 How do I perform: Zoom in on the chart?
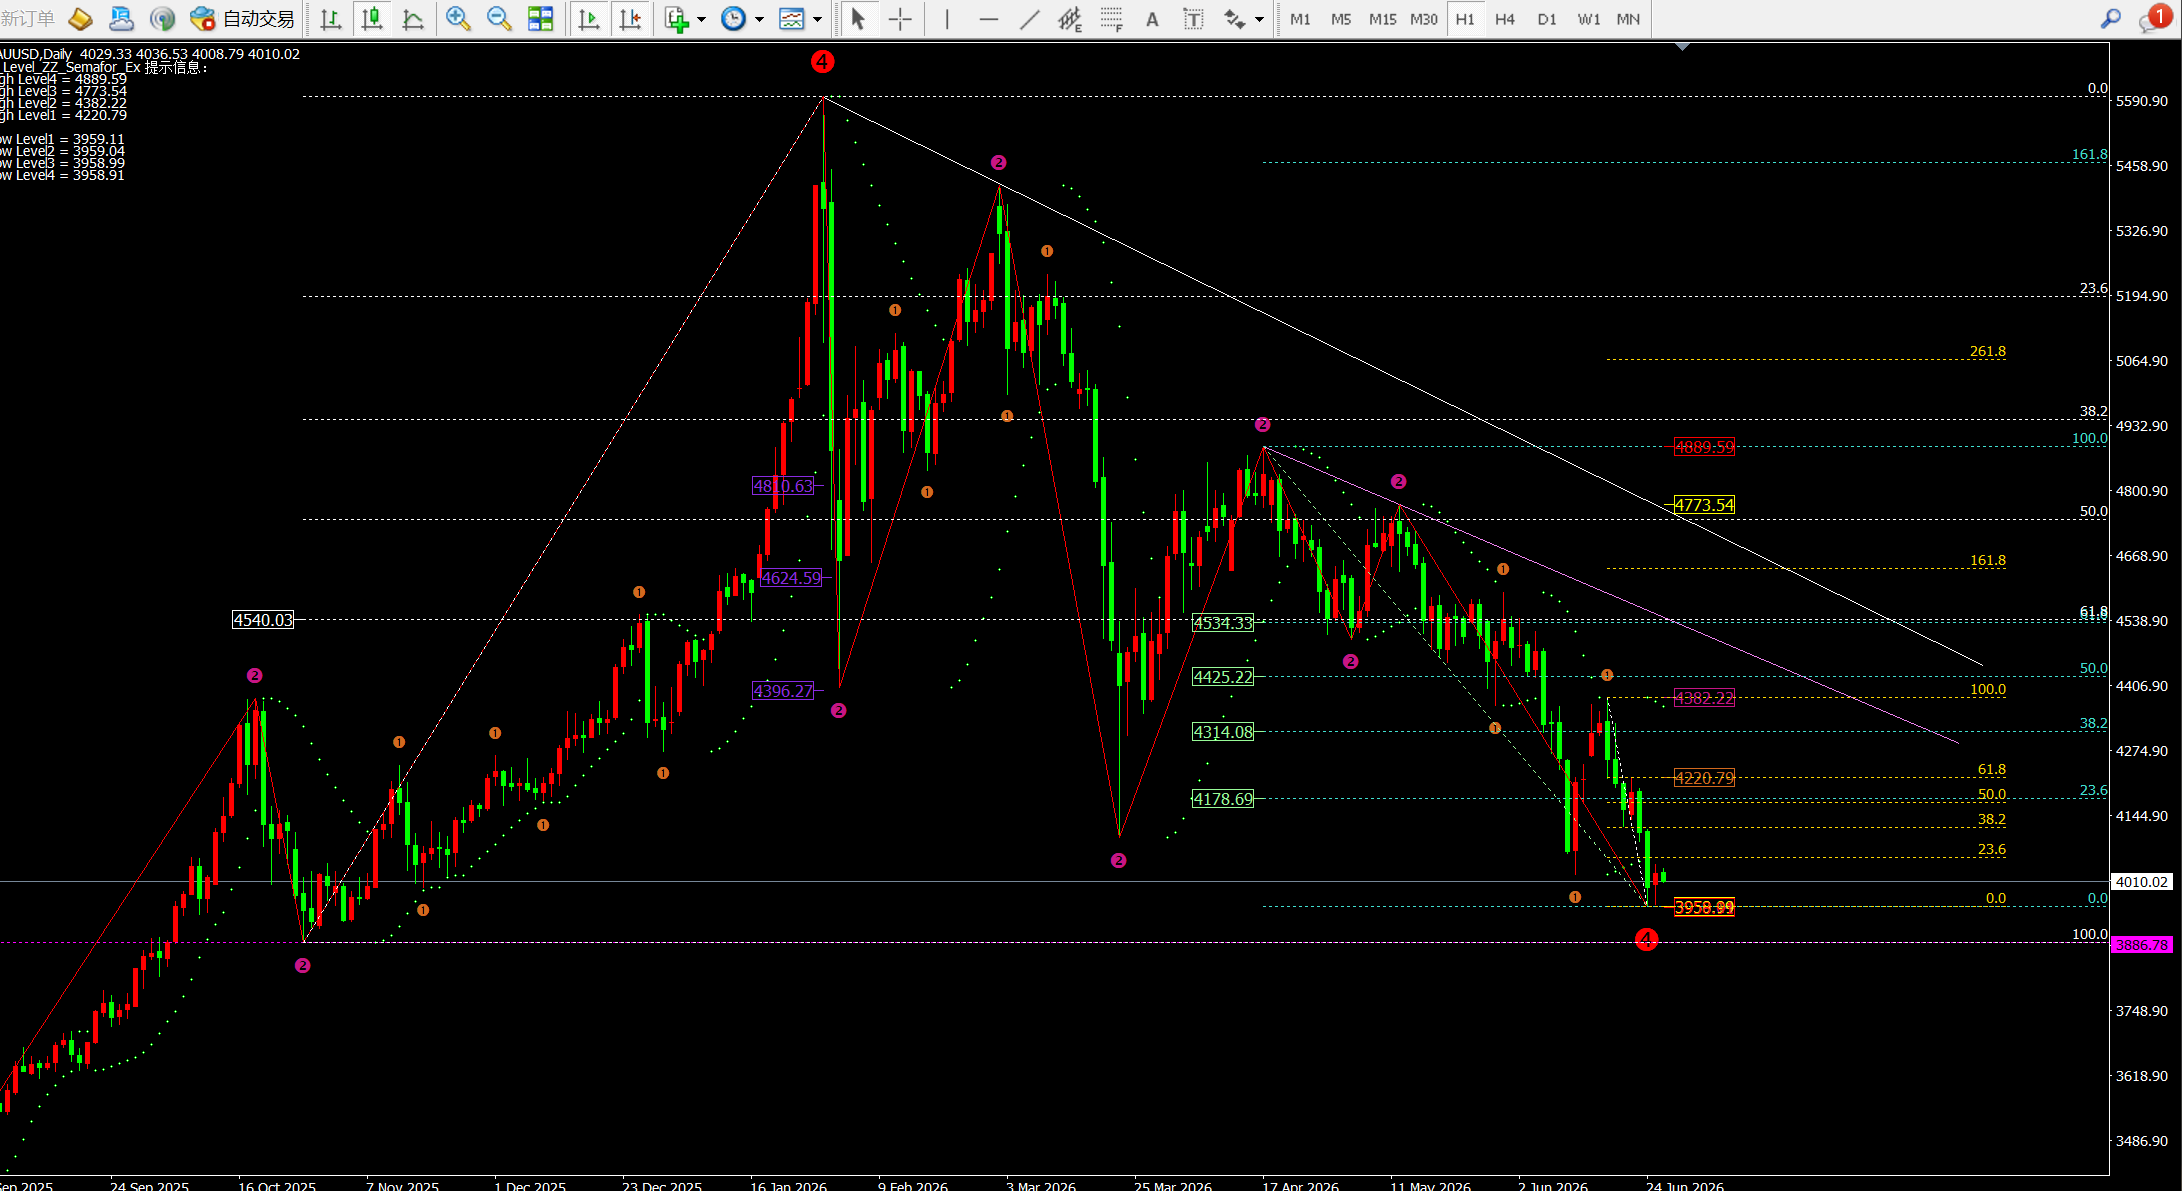(458, 18)
